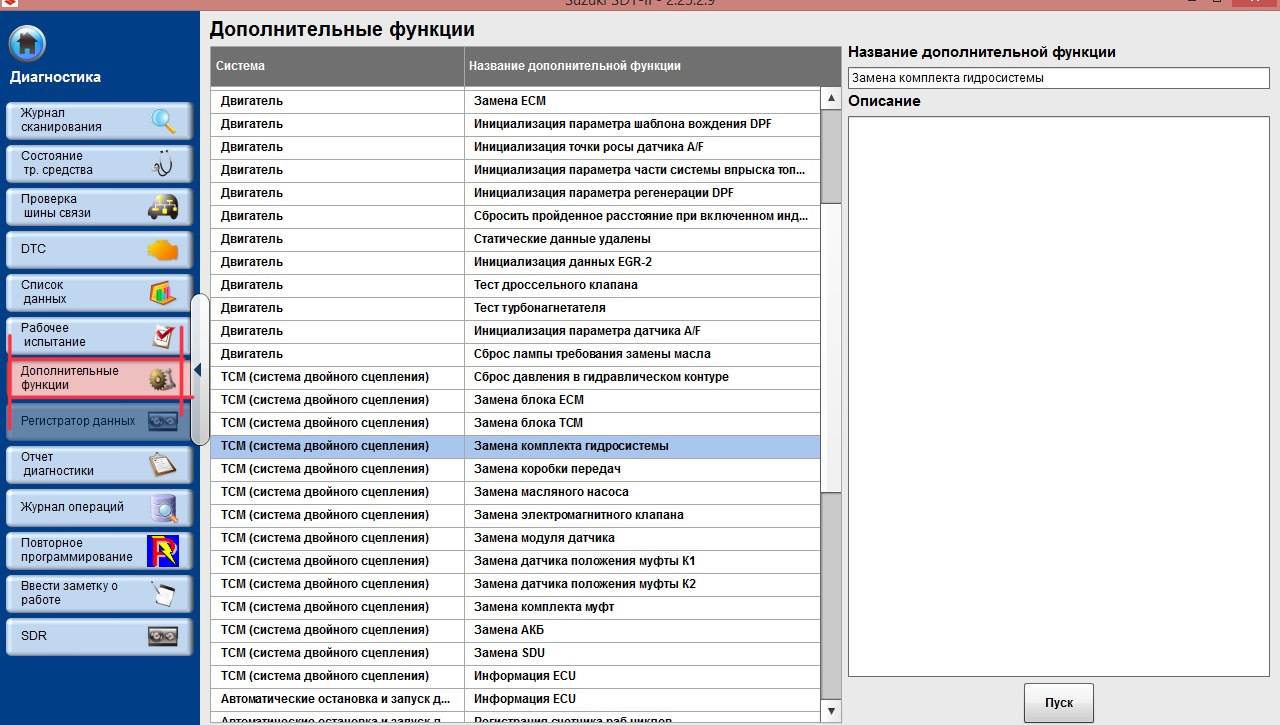Open Отчет диагностики menu item
This screenshot has height=725, width=1280.
[x=98, y=464]
